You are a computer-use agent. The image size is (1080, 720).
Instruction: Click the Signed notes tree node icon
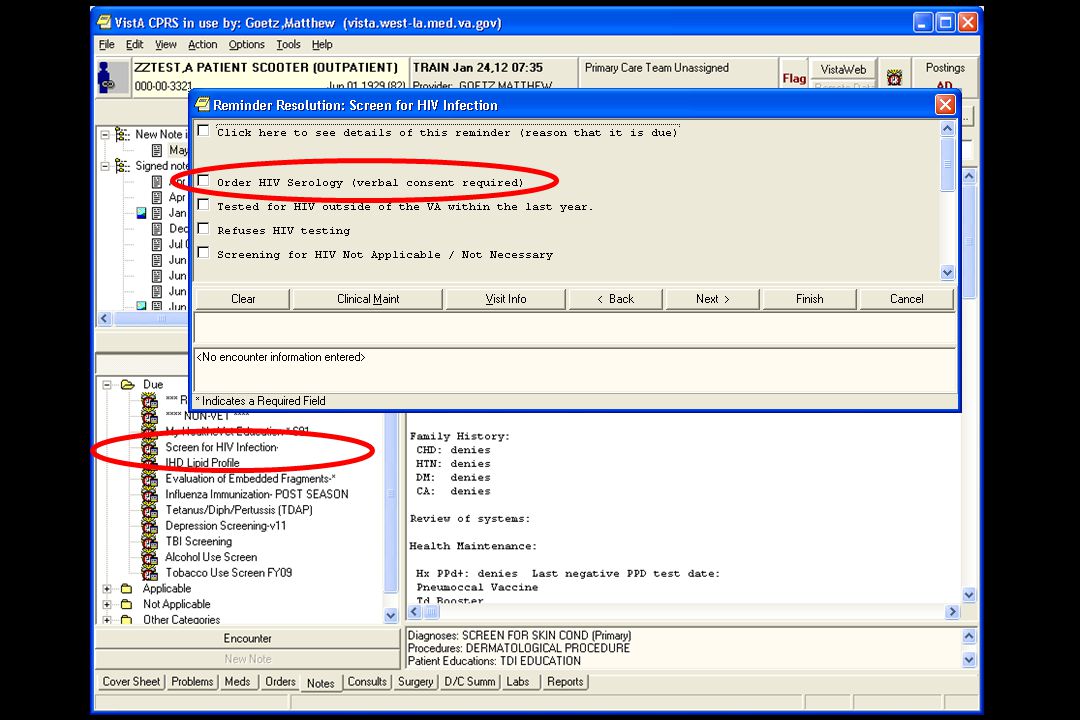123,165
